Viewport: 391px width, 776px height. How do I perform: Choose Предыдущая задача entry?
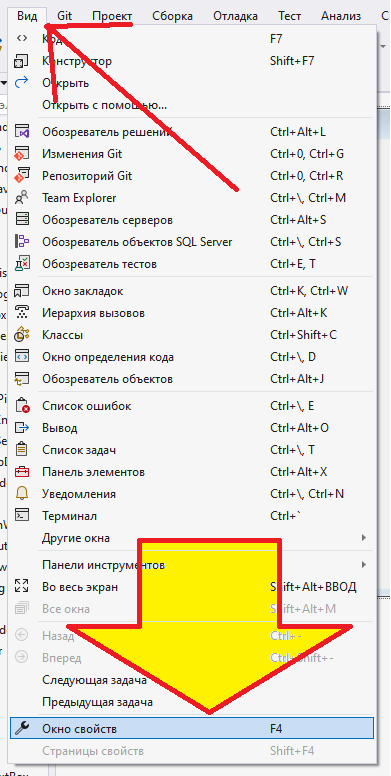192,702
